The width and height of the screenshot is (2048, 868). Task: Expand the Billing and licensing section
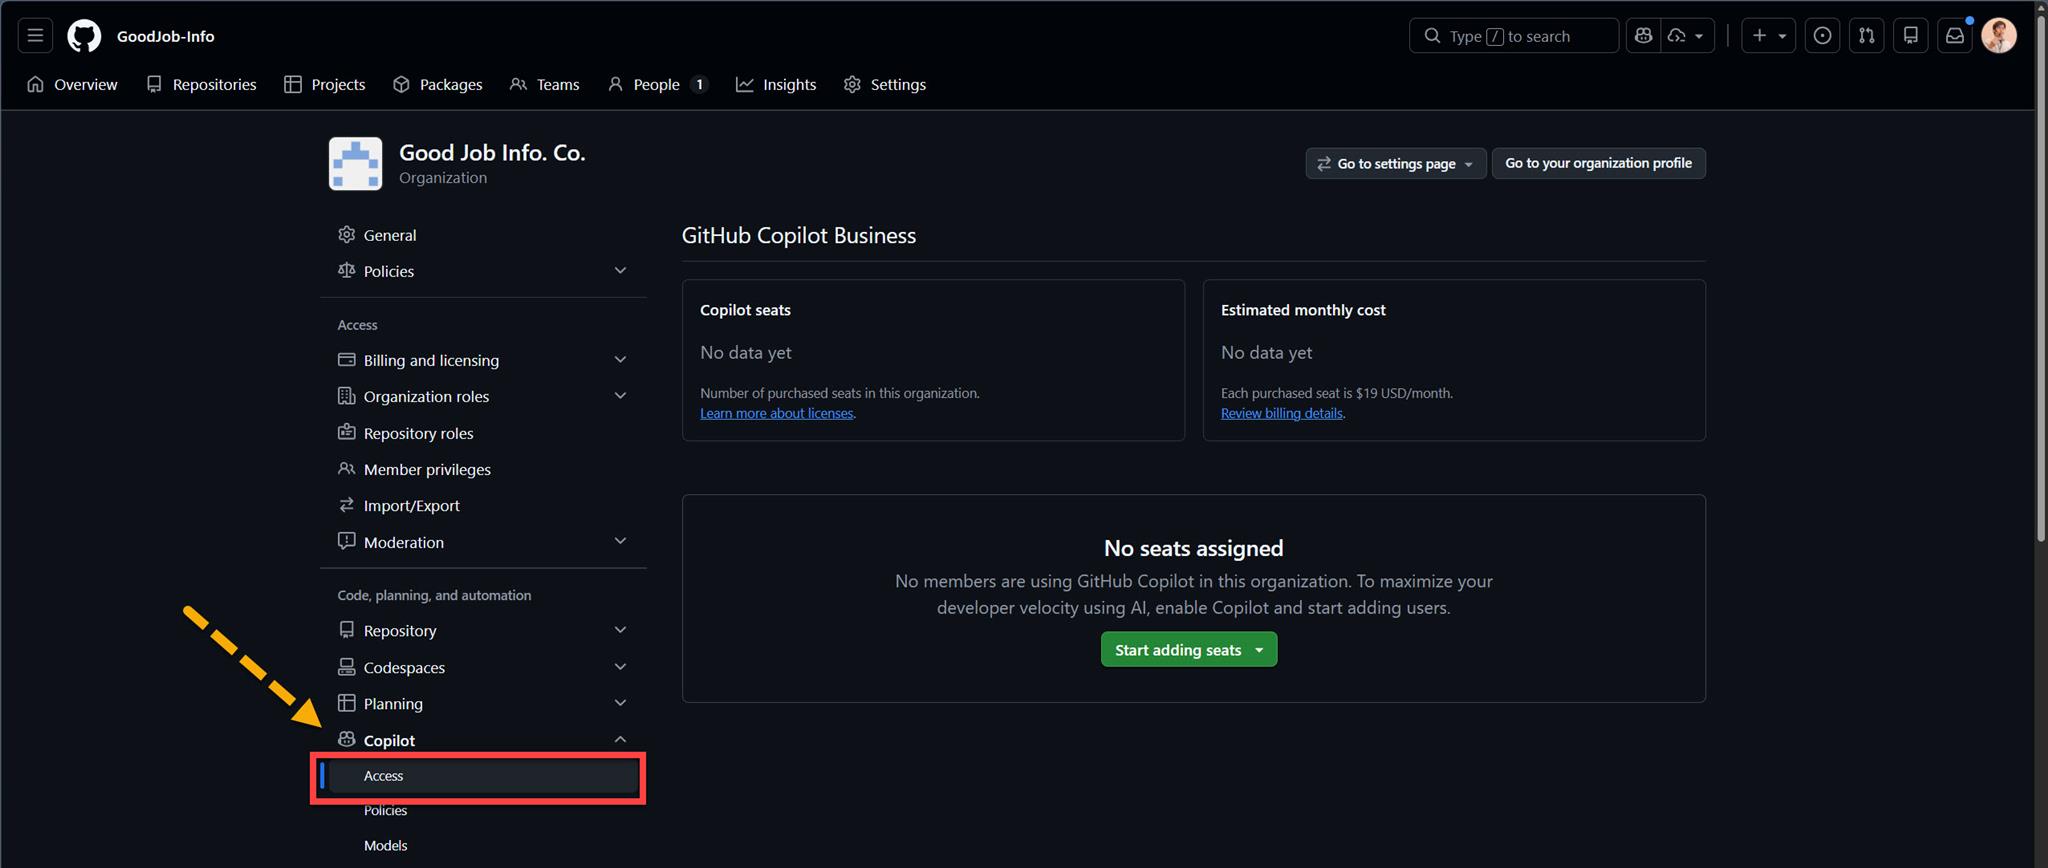point(620,360)
